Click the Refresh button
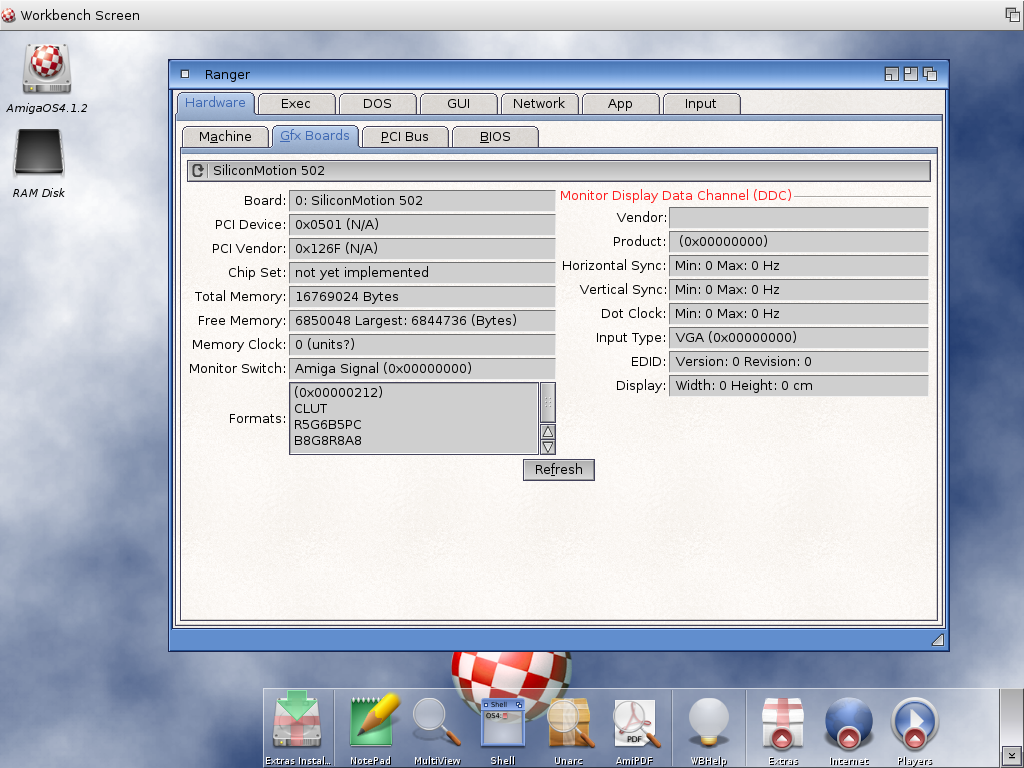 coord(559,470)
